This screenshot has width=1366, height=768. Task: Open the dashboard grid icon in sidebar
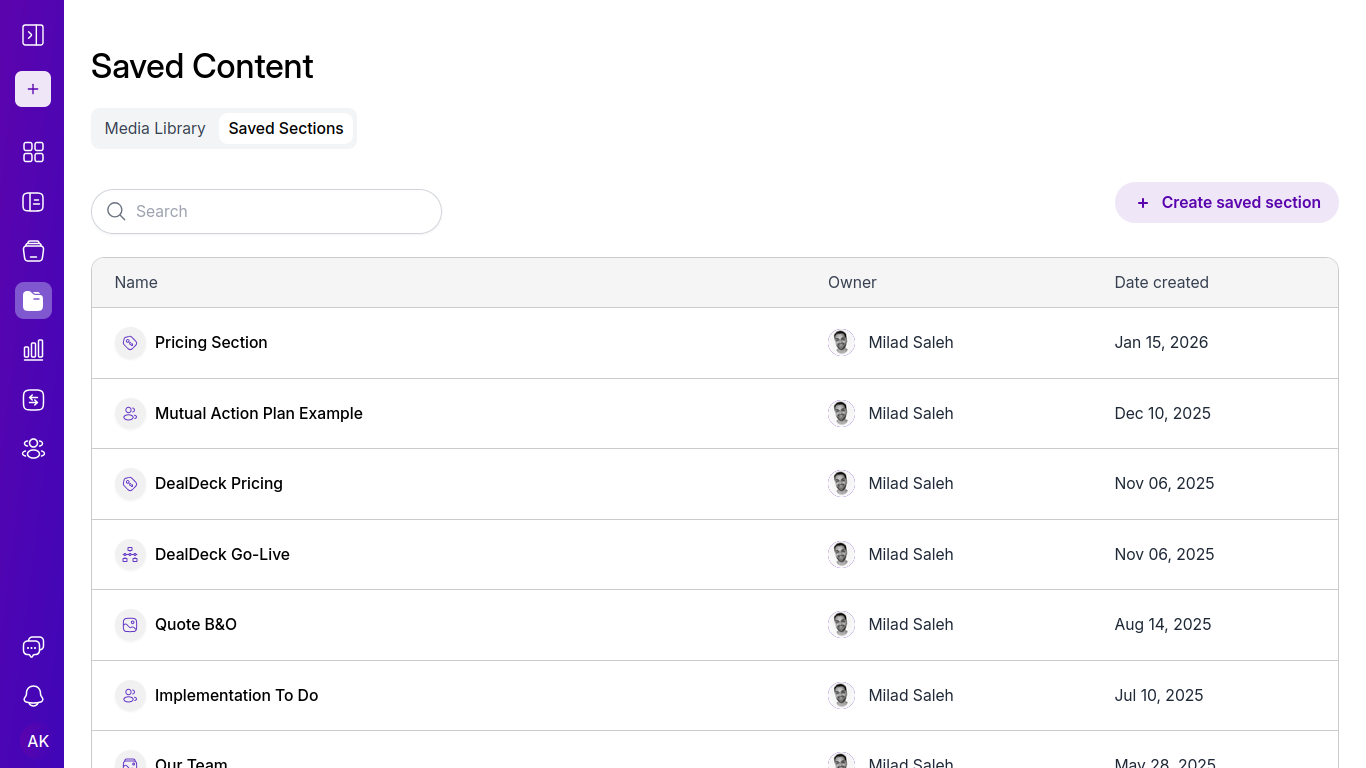point(33,152)
